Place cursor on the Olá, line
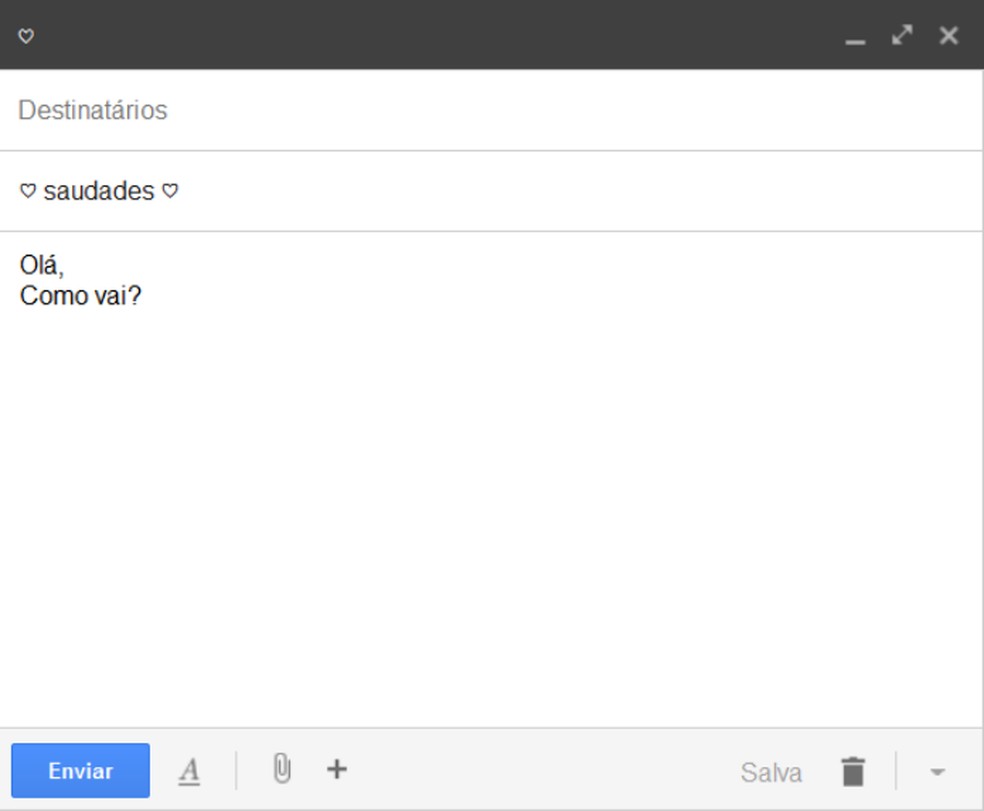984x811 pixels. click(x=42, y=266)
